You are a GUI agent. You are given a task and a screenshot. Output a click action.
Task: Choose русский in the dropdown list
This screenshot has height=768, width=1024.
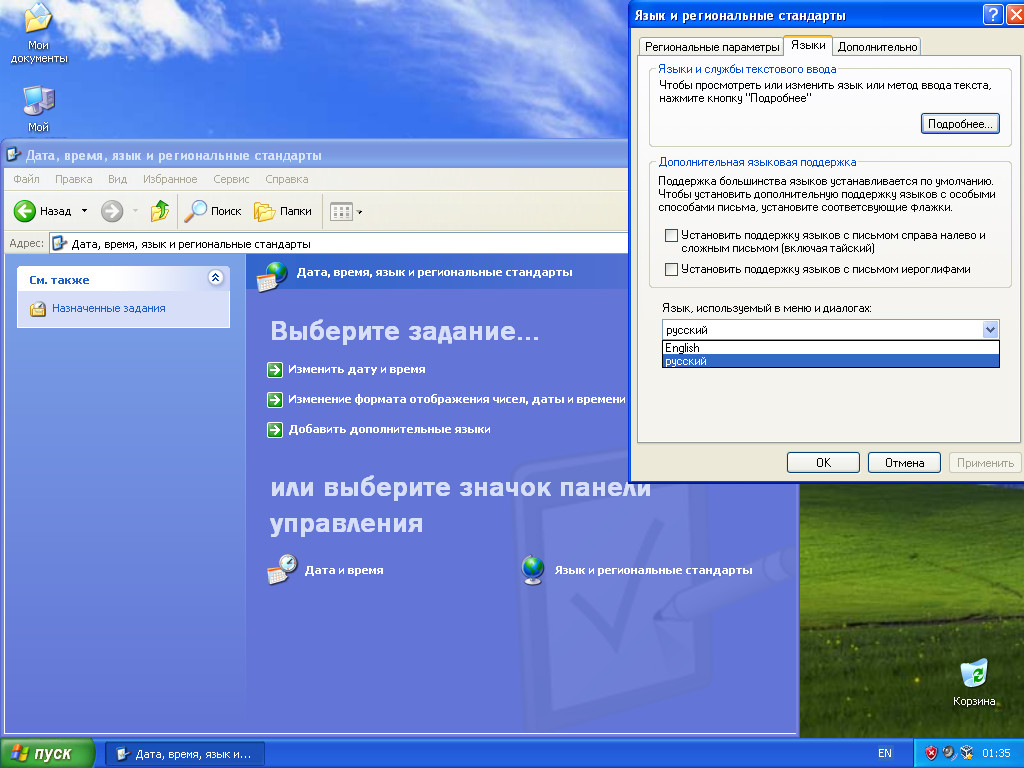pyautogui.click(x=831, y=361)
